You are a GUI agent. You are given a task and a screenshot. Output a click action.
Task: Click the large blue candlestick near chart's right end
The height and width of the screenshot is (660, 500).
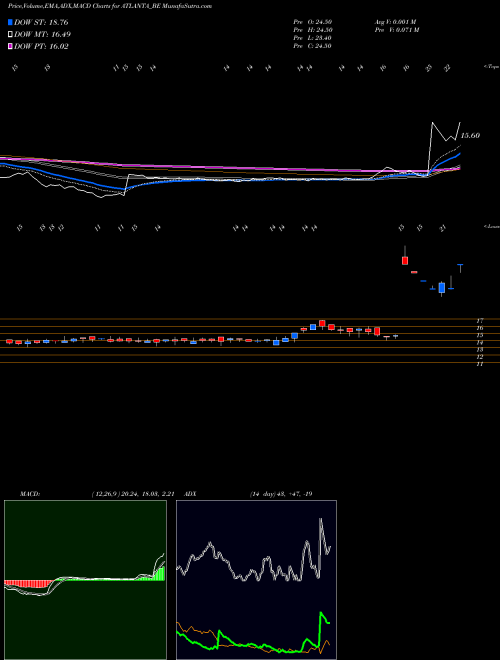441,288
